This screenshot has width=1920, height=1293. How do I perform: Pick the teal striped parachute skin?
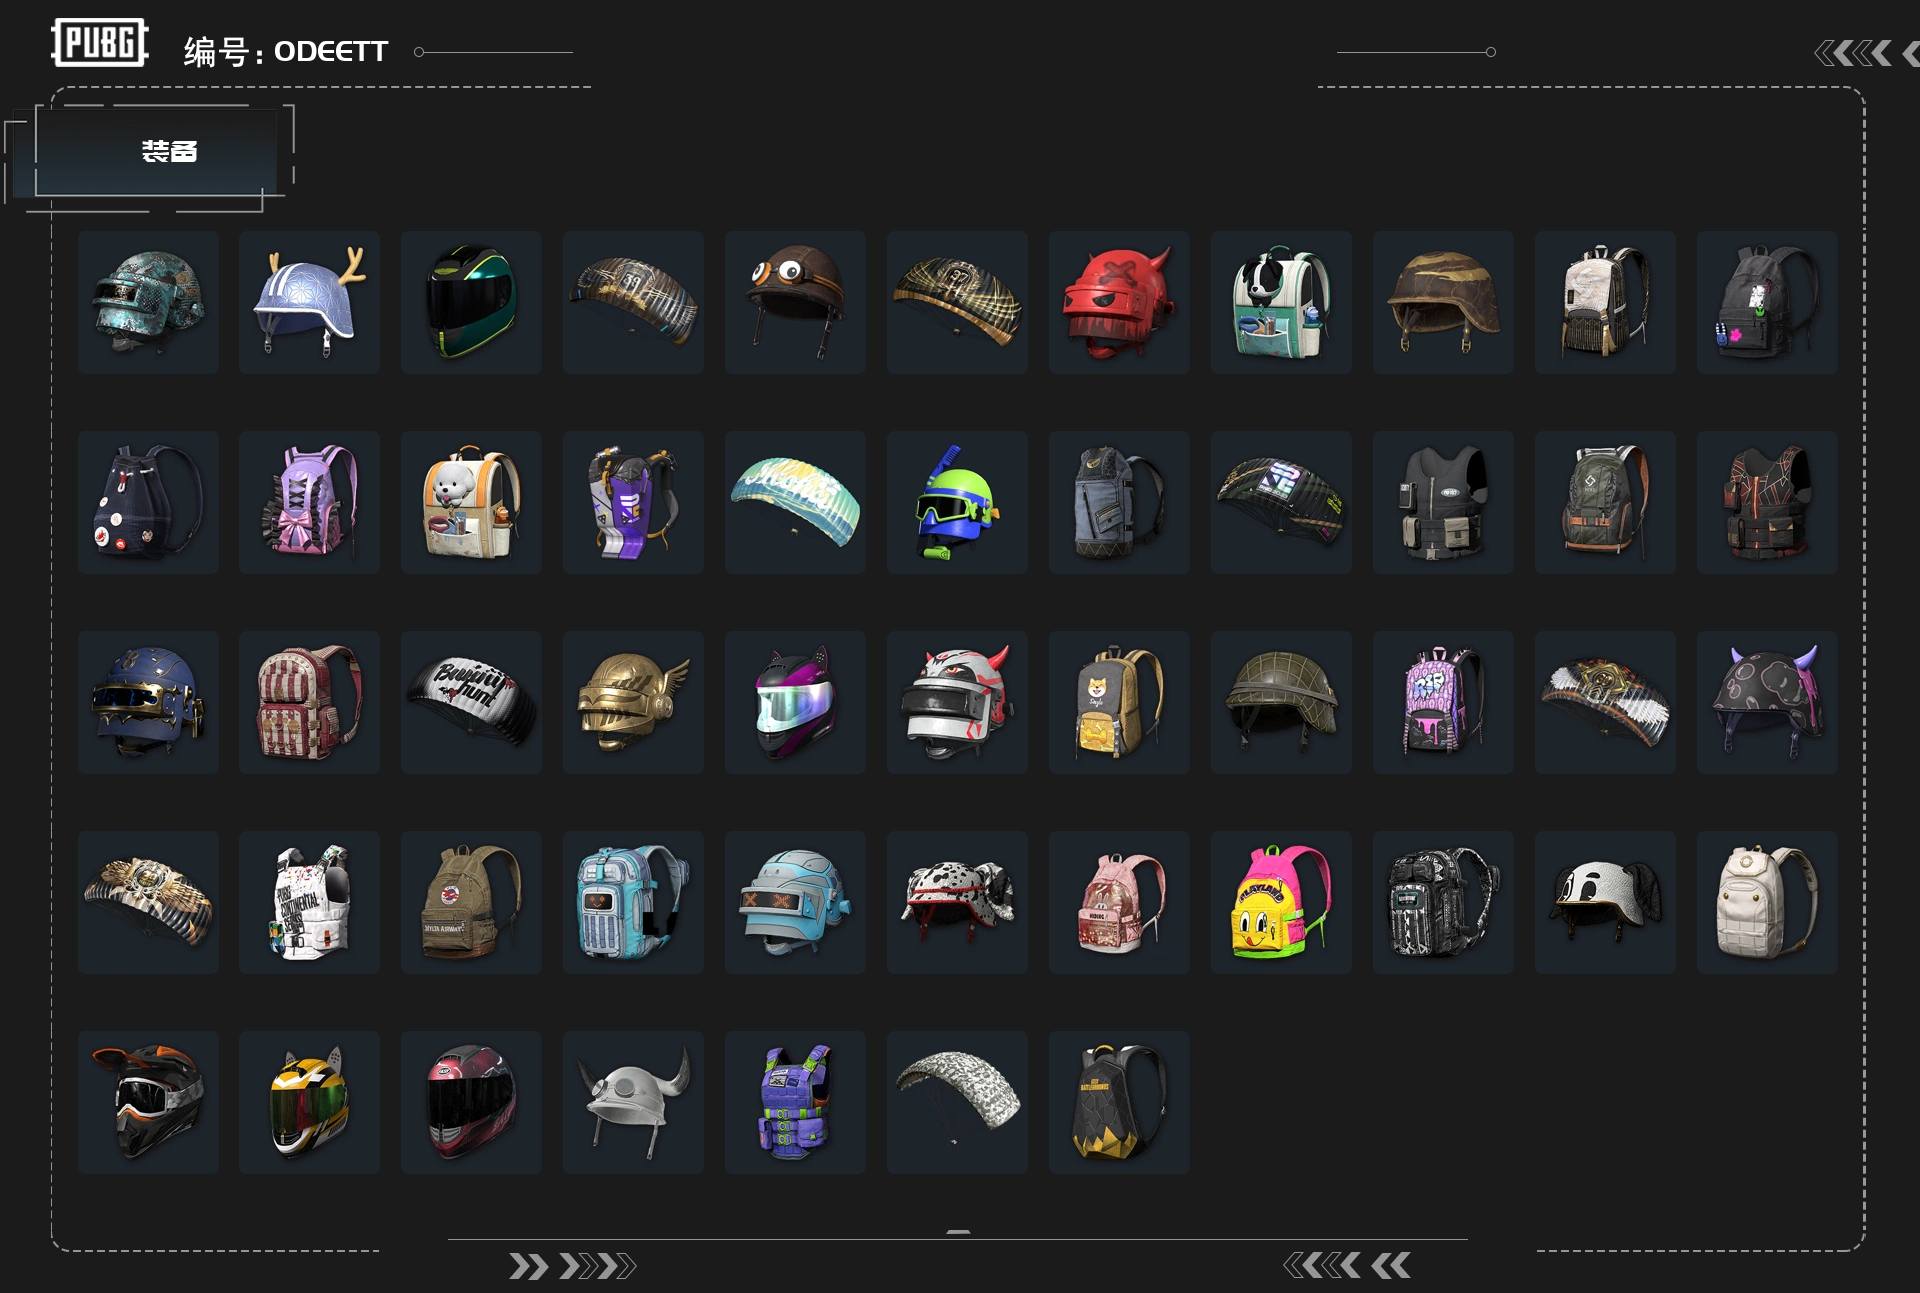(795, 502)
